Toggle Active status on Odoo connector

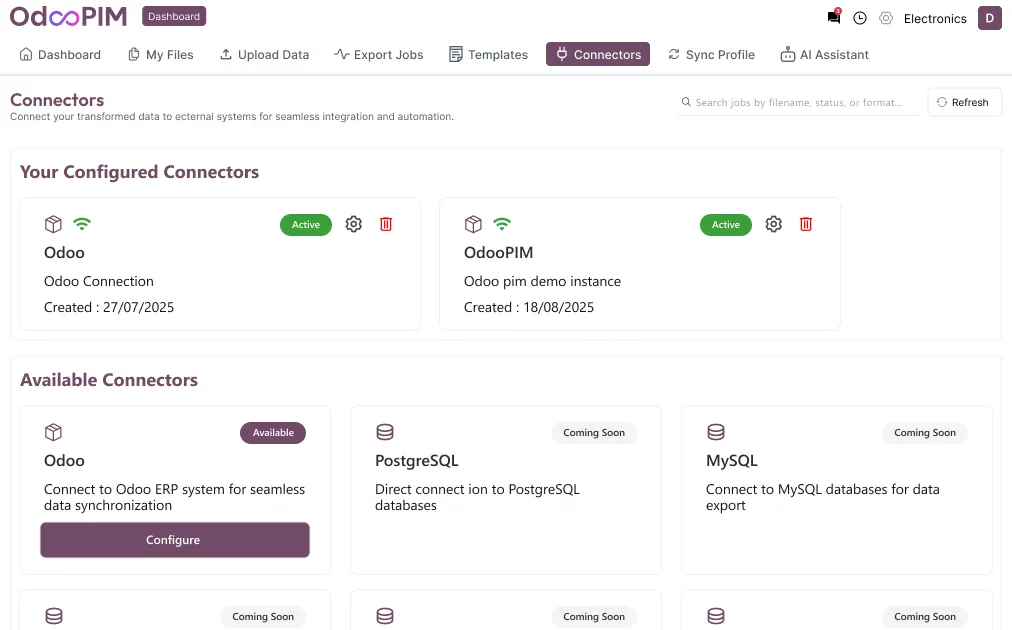click(x=305, y=225)
